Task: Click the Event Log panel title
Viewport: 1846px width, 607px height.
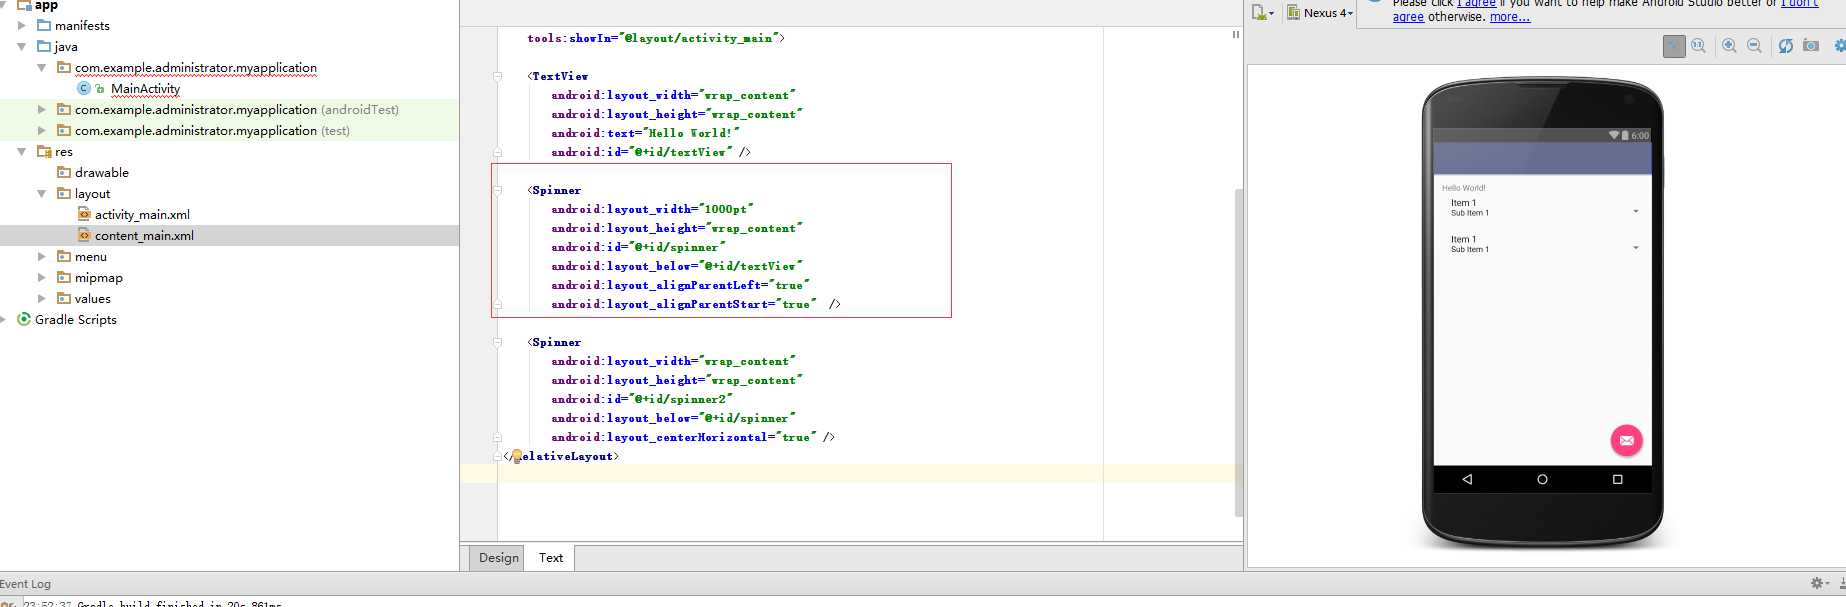Action: coord(25,584)
